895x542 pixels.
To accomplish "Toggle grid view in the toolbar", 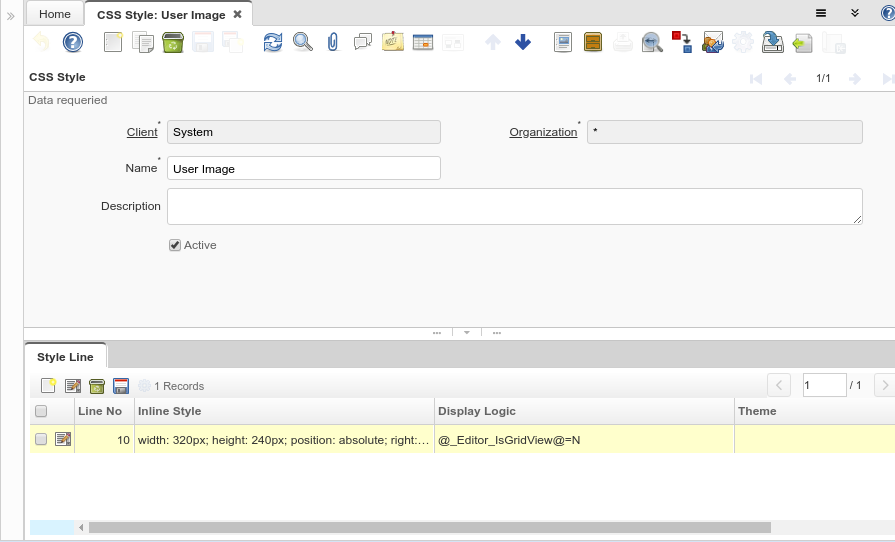I will [x=422, y=42].
